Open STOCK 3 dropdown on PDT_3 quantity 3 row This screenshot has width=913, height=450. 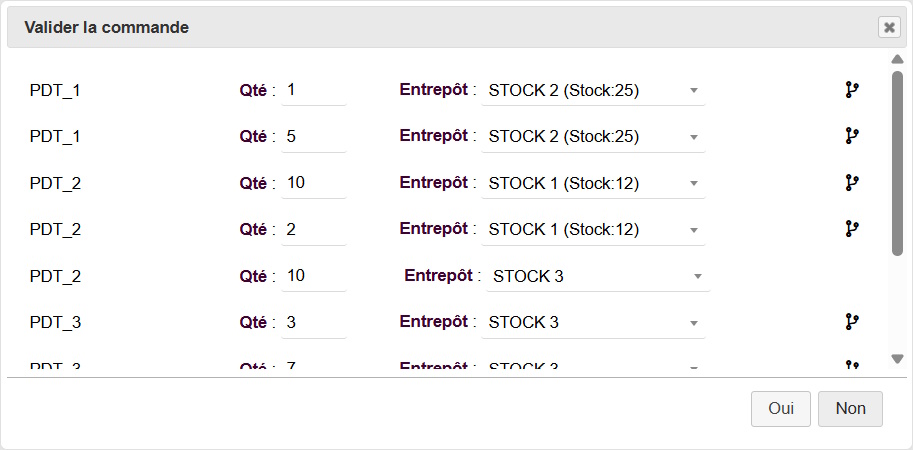click(x=593, y=322)
